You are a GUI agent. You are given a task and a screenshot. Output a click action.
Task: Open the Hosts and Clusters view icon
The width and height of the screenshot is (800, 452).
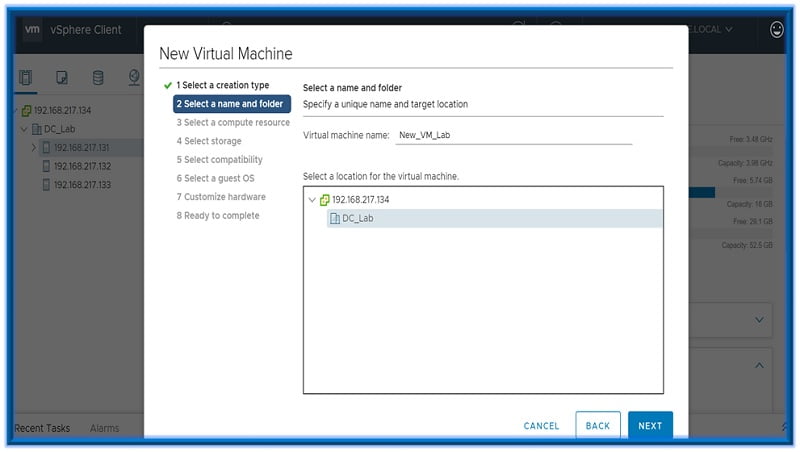(27, 78)
